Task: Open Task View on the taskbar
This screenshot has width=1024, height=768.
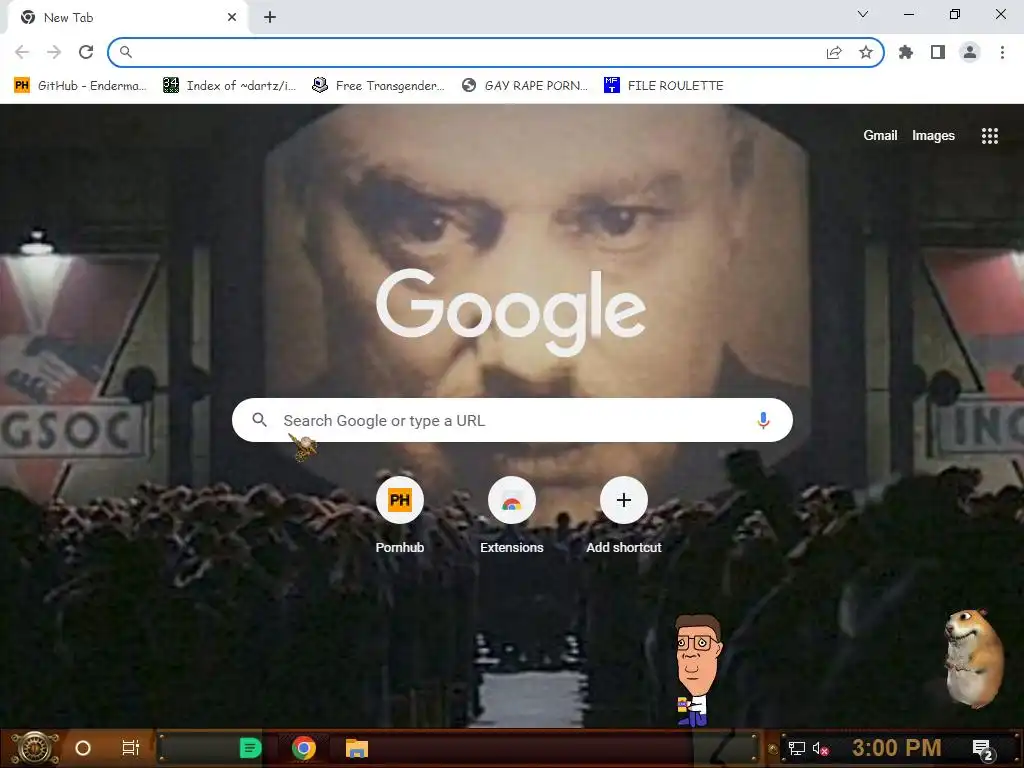Action: pos(131,748)
